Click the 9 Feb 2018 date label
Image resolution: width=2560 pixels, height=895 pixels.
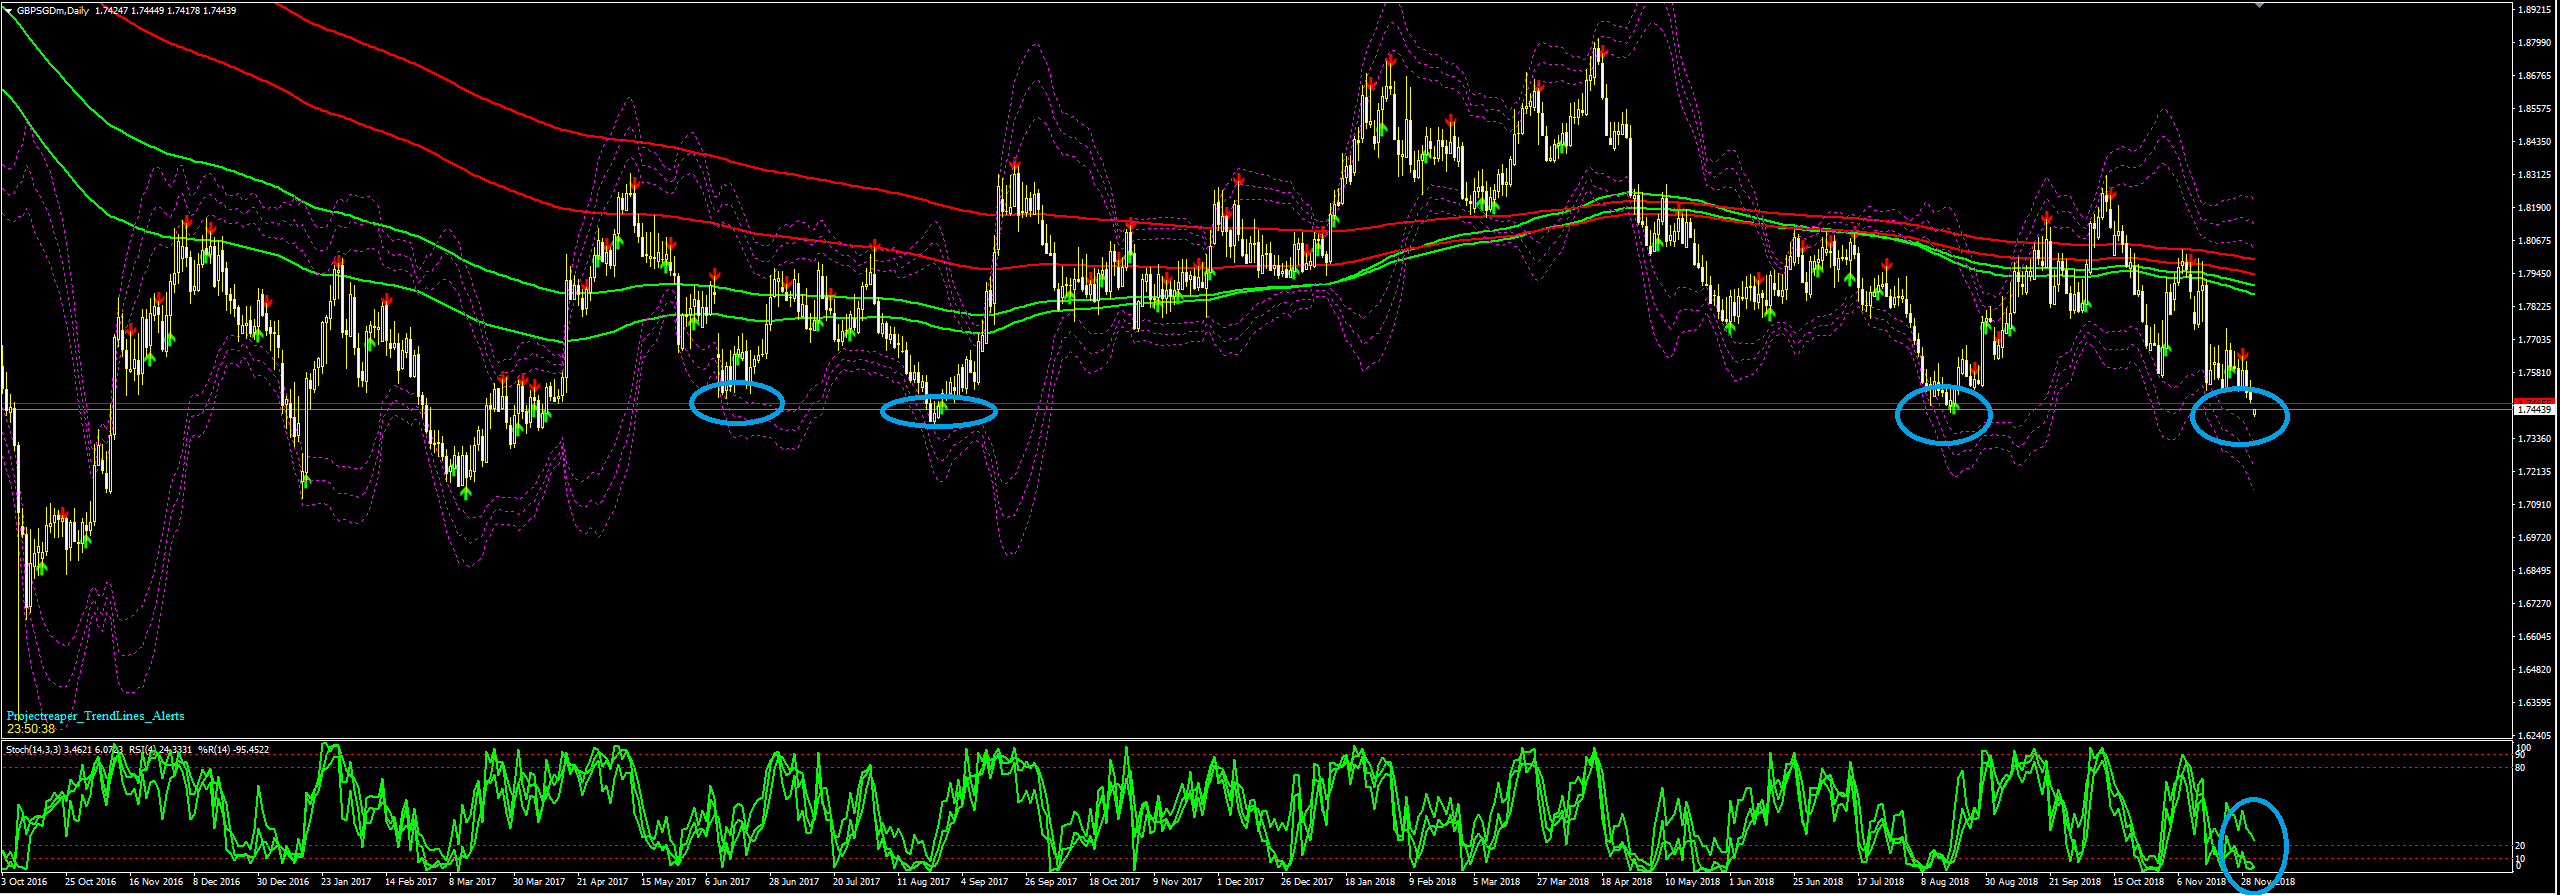coord(1432,882)
